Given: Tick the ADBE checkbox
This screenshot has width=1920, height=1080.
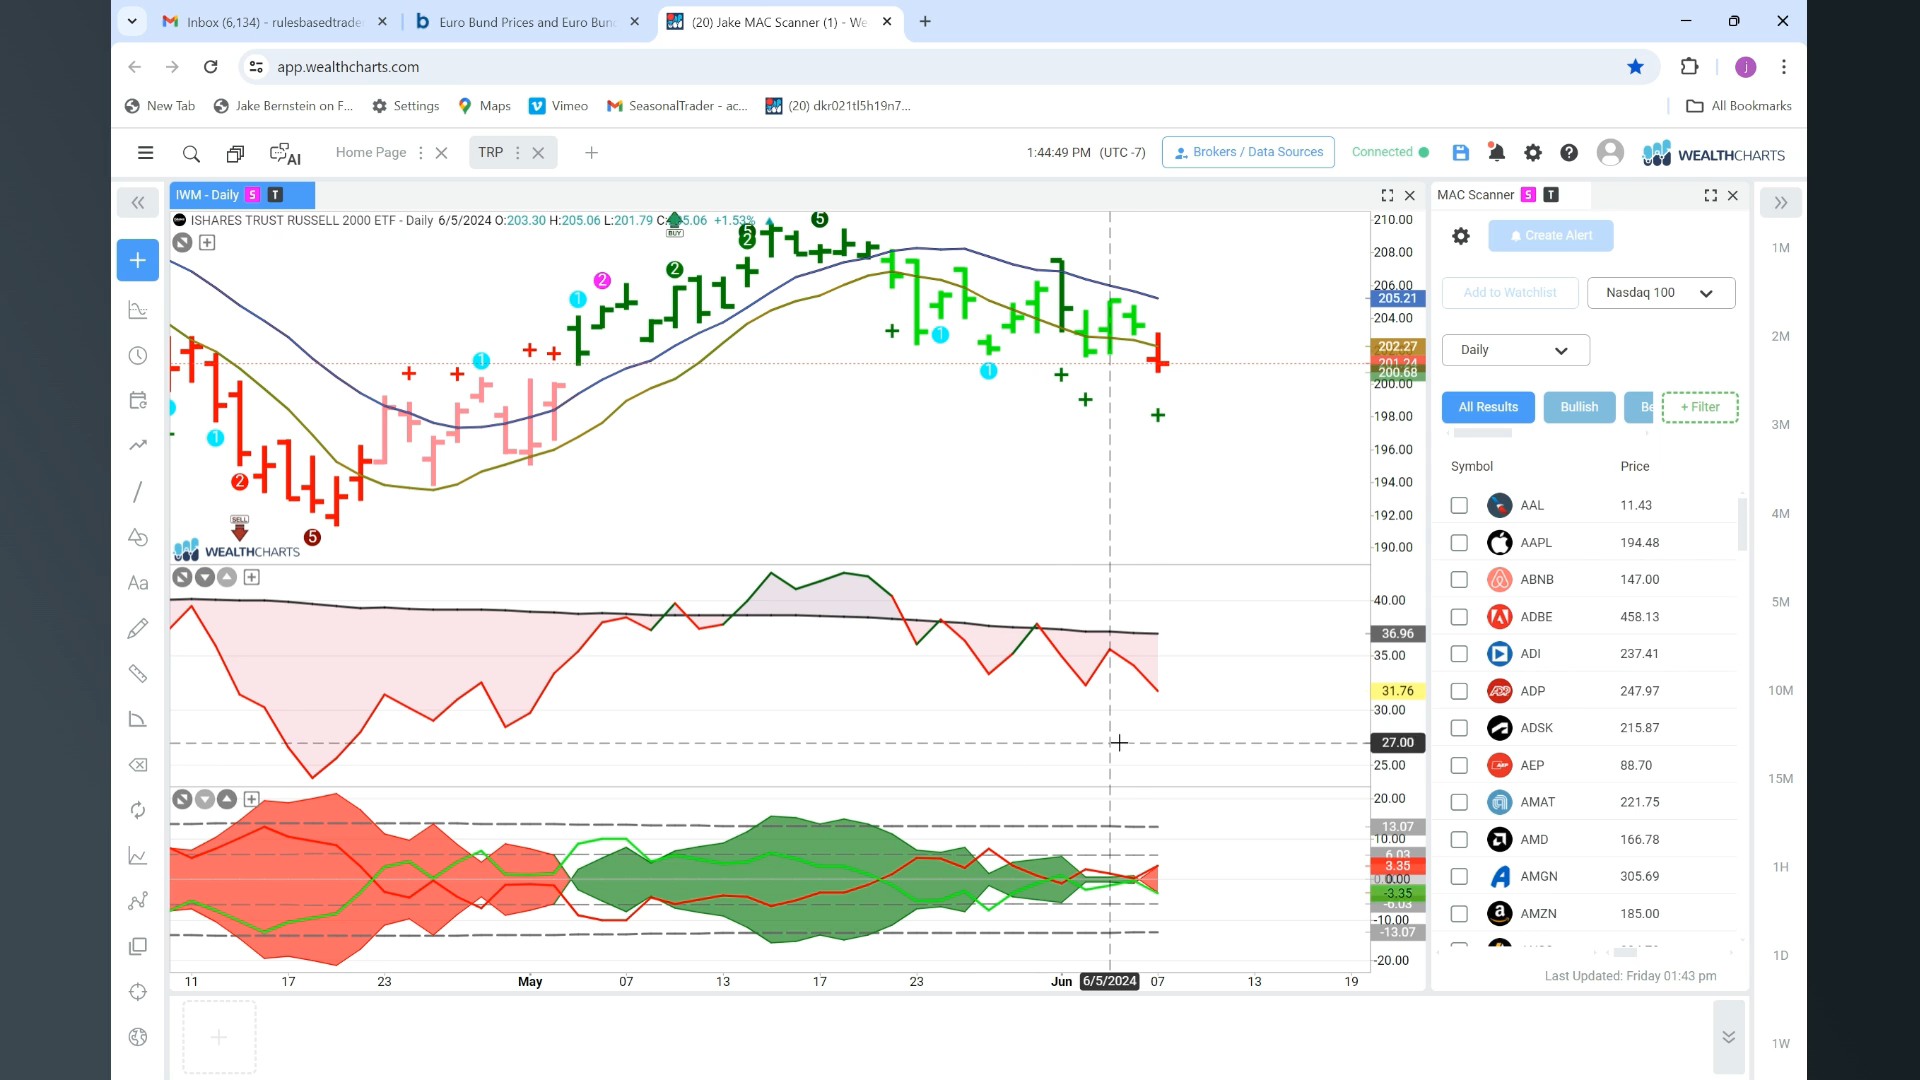Looking at the screenshot, I should tap(1459, 617).
